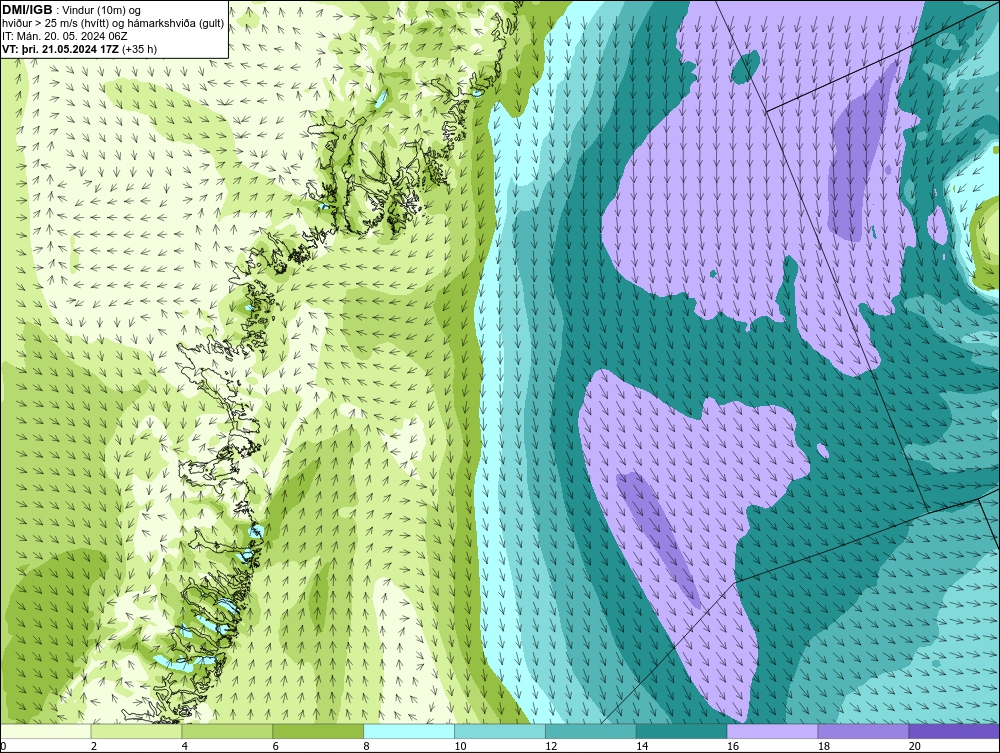The height and width of the screenshot is (753, 1000).
Task: Click the light cyan 8–10 m/s swatch
Action: coord(409,731)
